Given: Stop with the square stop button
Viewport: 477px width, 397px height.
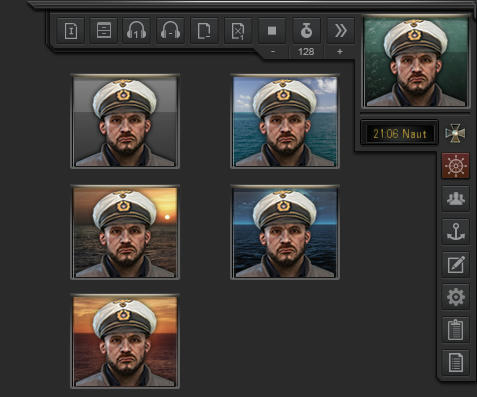Looking at the screenshot, I should pos(272,31).
